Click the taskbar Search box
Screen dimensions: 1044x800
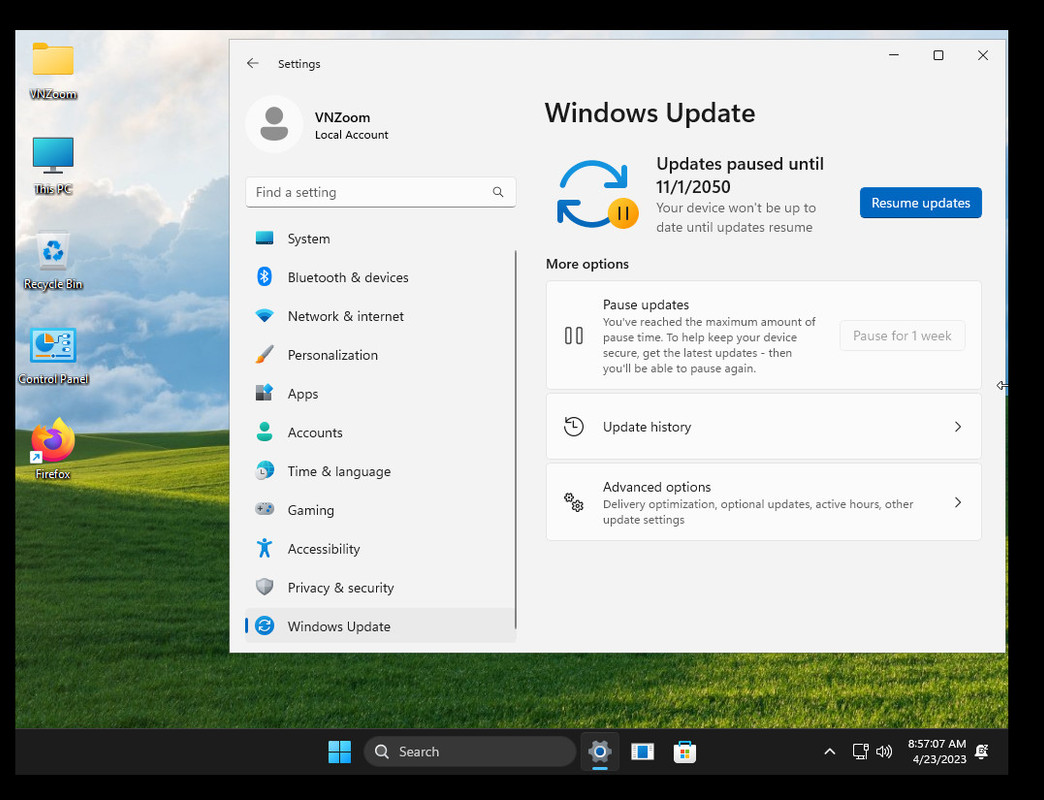(x=469, y=752)
